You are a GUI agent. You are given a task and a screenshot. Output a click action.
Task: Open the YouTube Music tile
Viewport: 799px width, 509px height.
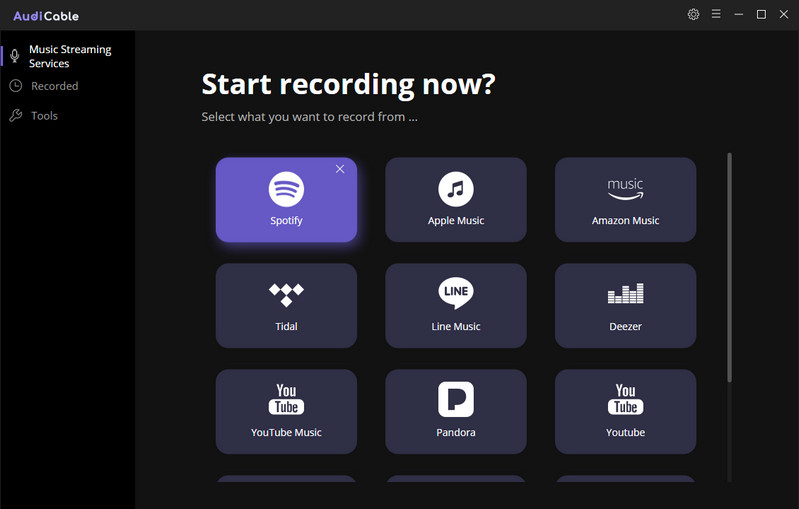point(286,412)
